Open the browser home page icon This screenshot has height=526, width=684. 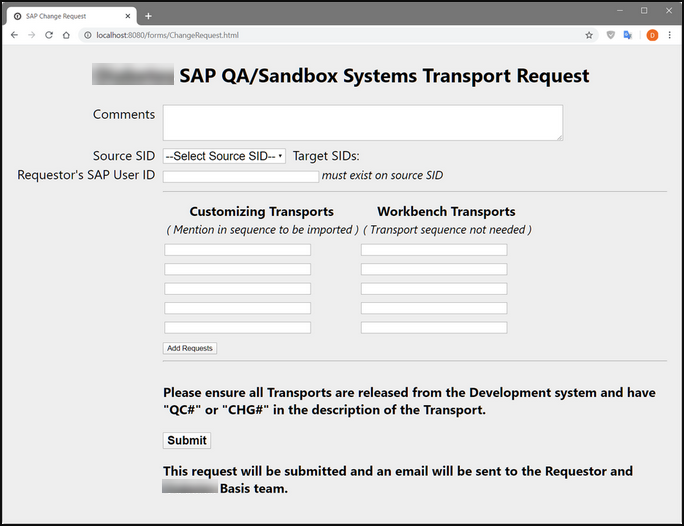click(x=66, y=35)
